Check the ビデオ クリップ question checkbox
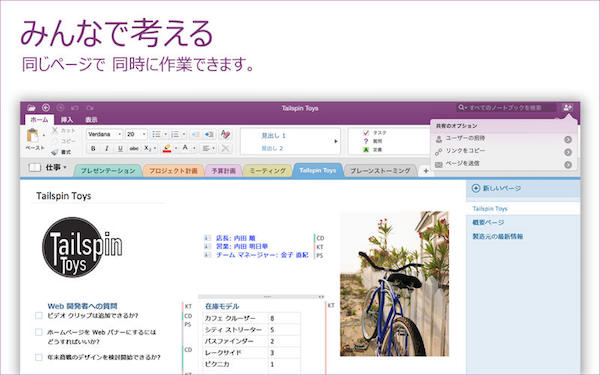This screenshot has width=600, height=375. pyautogui.click(x=39, y=316)
